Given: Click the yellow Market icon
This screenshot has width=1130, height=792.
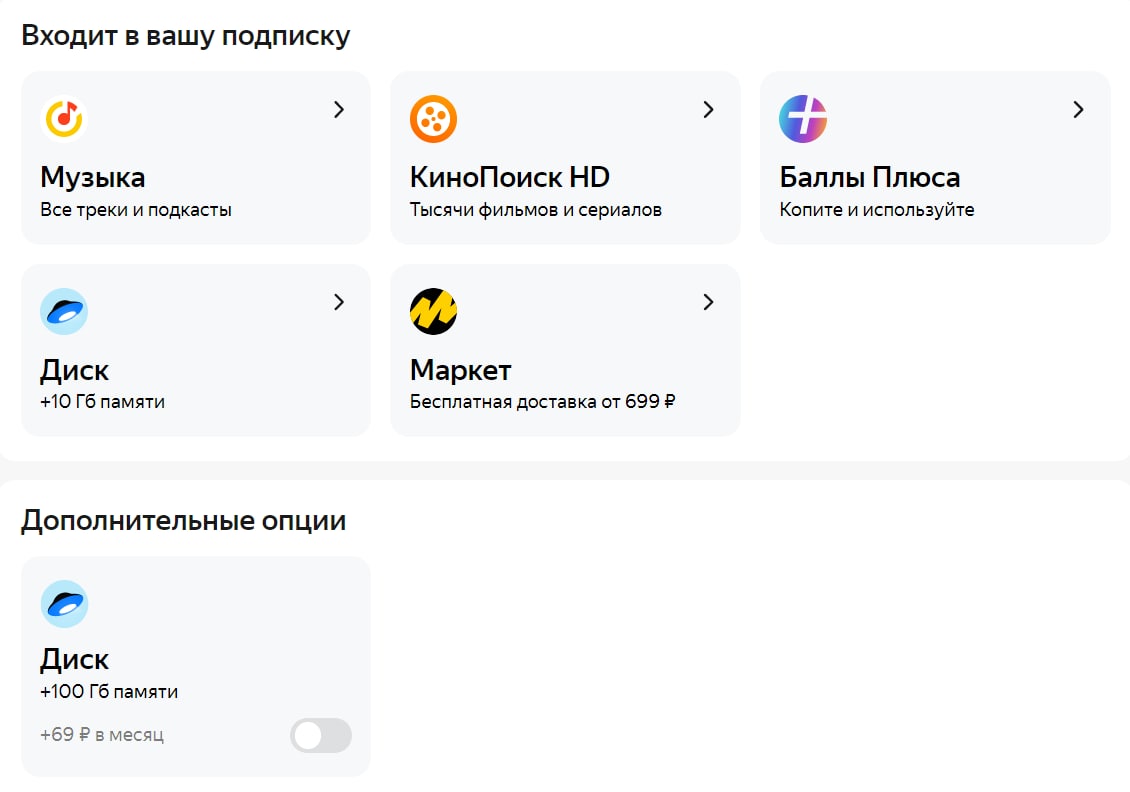Looking at the screenshot, I should (x=434, y=311).
